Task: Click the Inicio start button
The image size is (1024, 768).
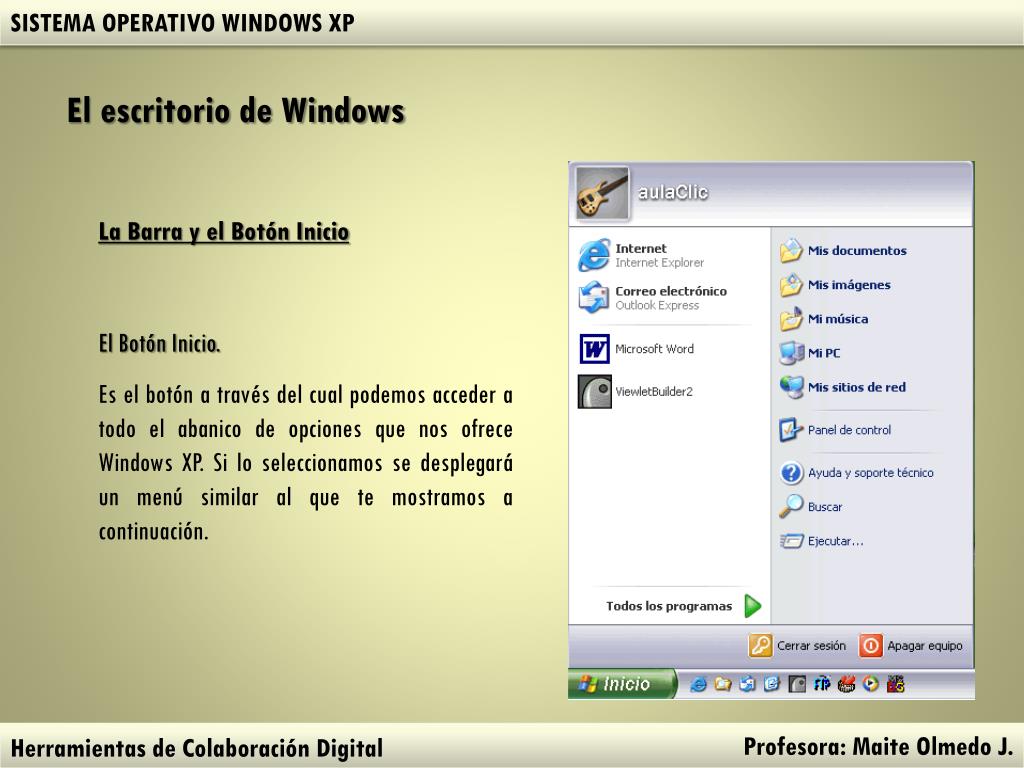Action: (621, 684)
